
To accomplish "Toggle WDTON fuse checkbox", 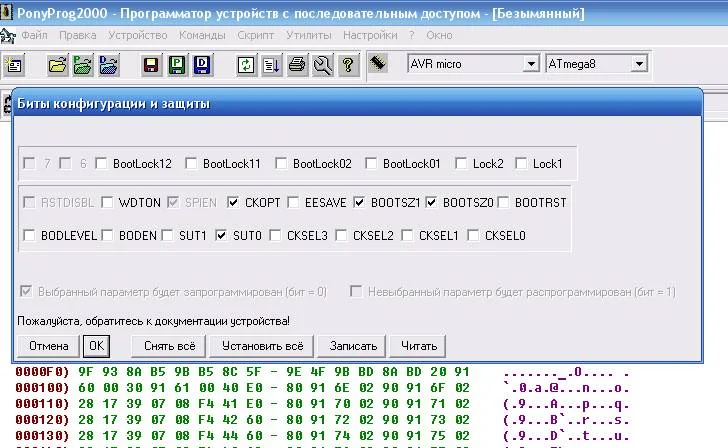I will click(107, 202).
